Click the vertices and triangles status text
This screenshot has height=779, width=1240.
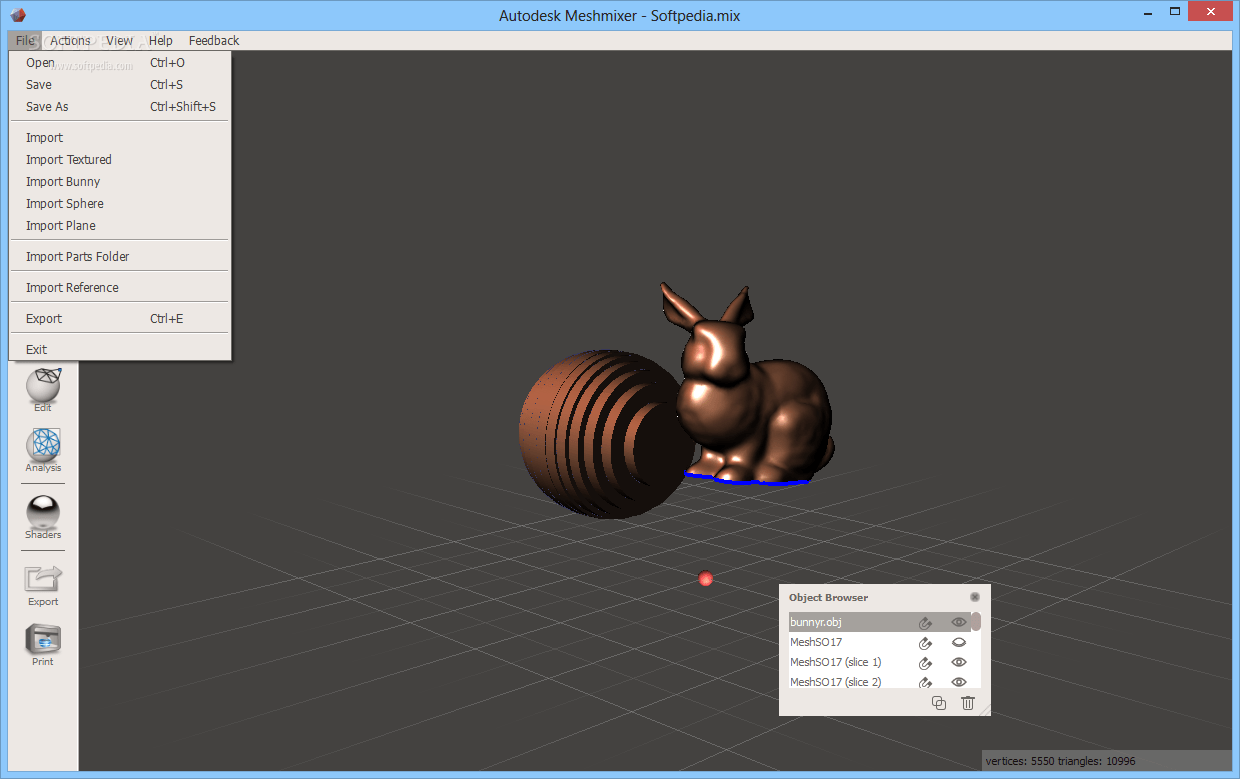tap(1060, 761)
